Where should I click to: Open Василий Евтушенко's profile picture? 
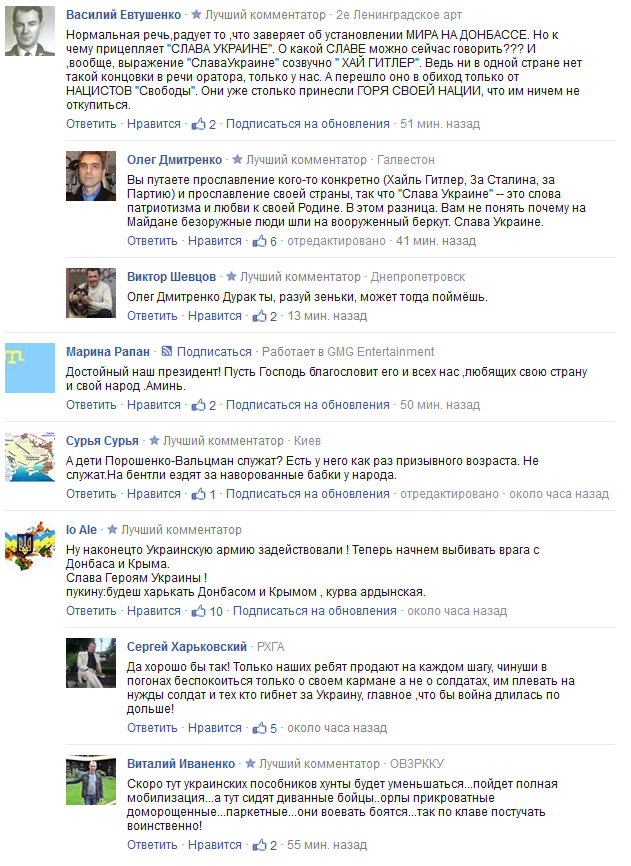(30, 31)
